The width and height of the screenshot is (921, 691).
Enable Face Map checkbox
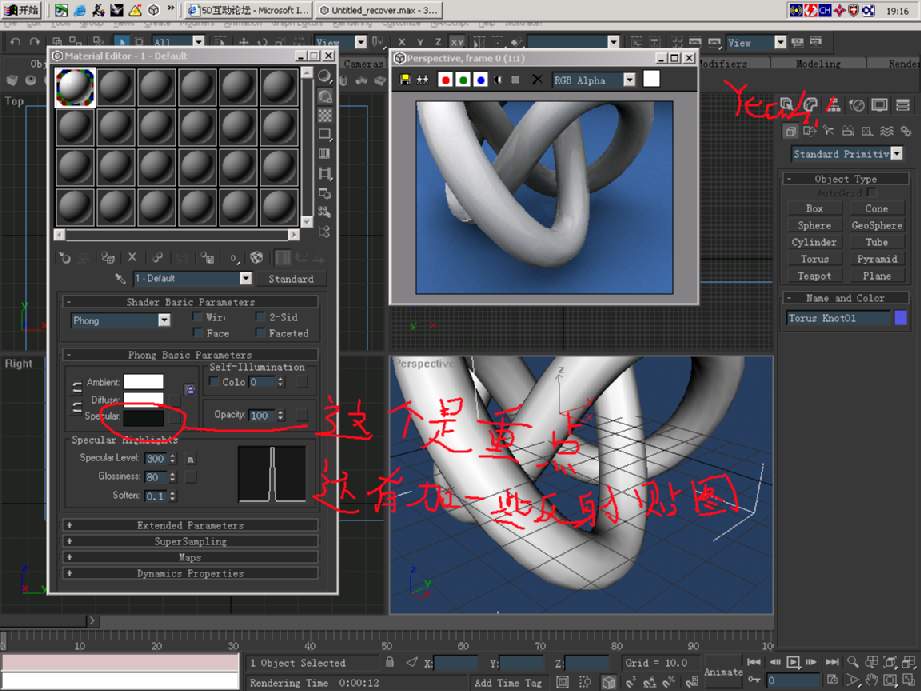coord(198,333)
